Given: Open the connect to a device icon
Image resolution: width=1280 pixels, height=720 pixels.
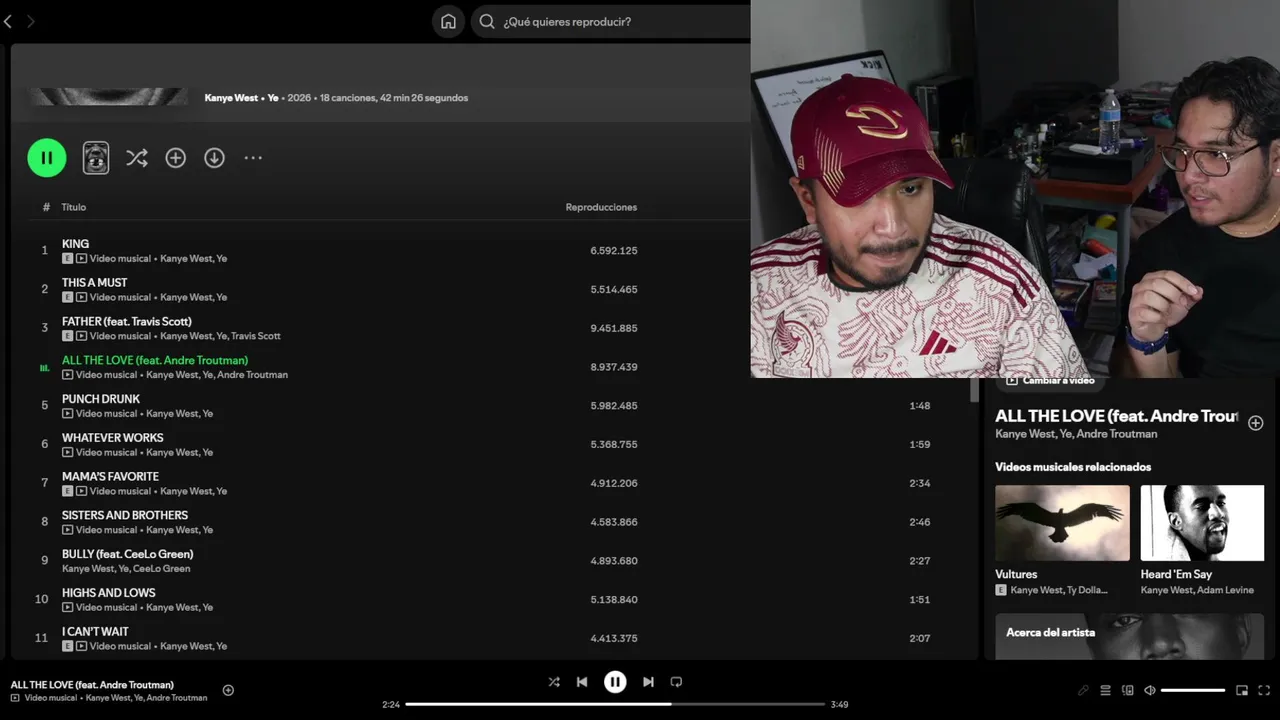Looking at the screenshot, I should (1128, 690).
